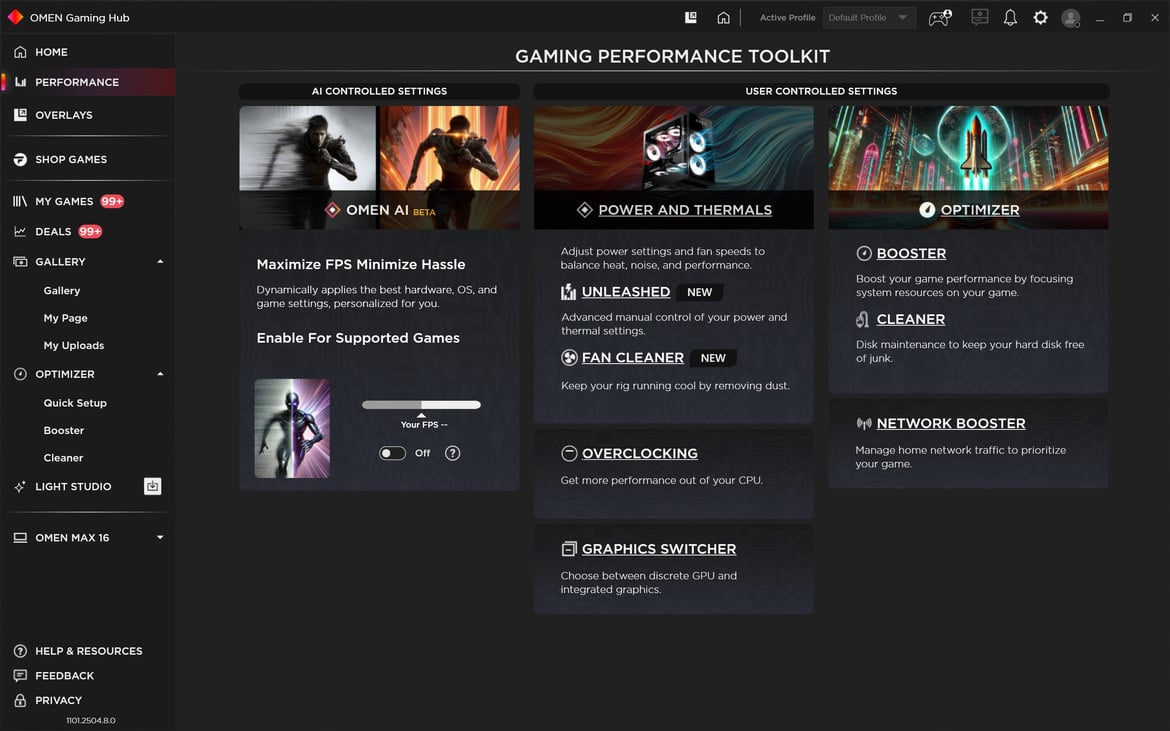Open My Page in sidebar
This screenshot has height=731, width=1170.
66,318
